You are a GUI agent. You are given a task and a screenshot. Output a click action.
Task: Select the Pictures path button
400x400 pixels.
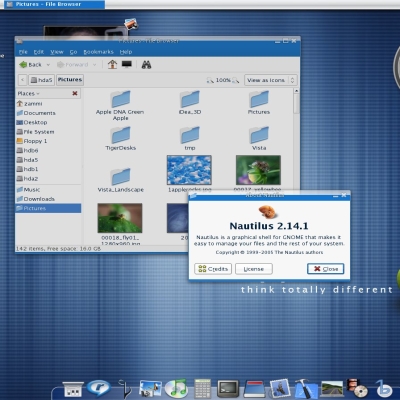pyautogui.click(x=70, y=80)
